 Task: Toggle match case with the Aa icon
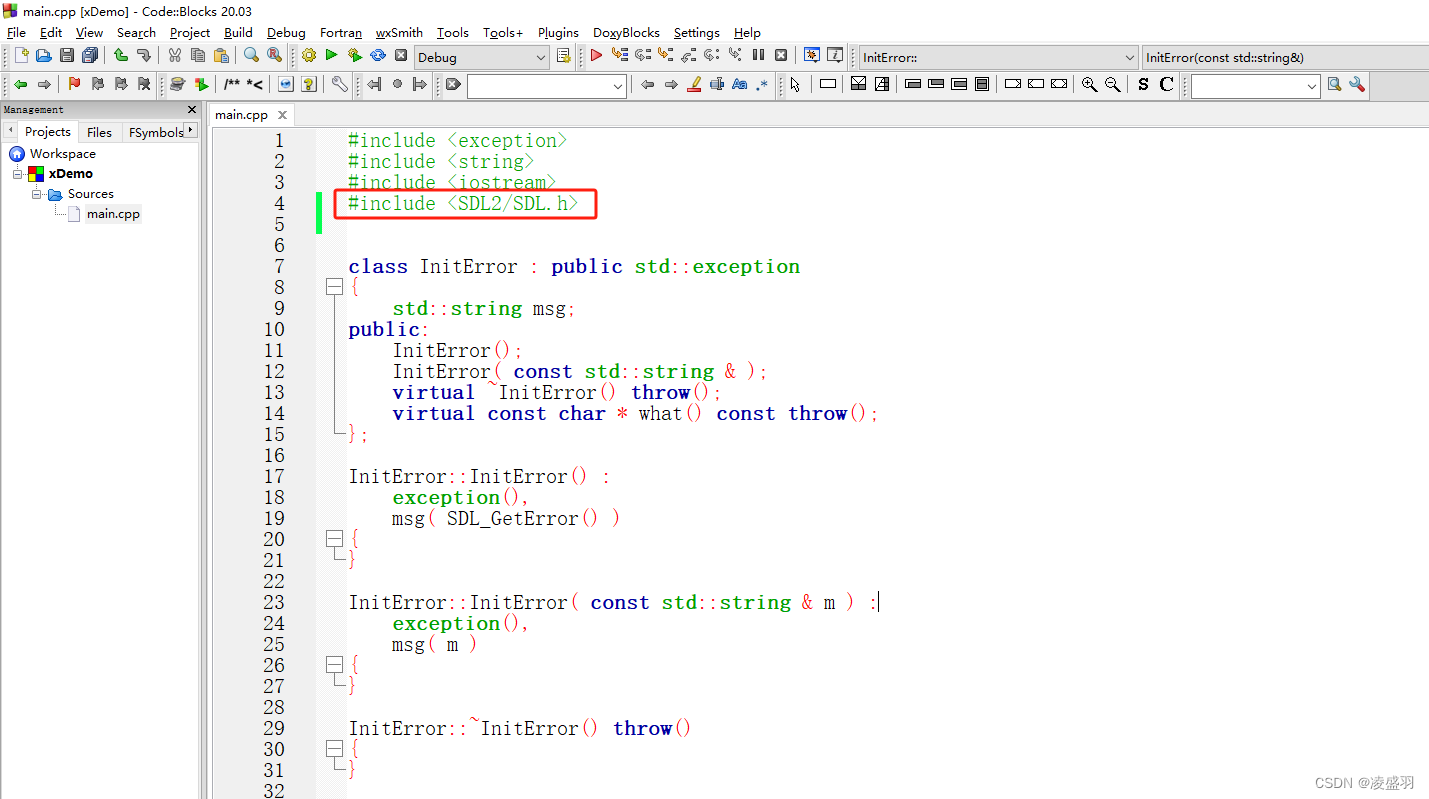(740, 85)
